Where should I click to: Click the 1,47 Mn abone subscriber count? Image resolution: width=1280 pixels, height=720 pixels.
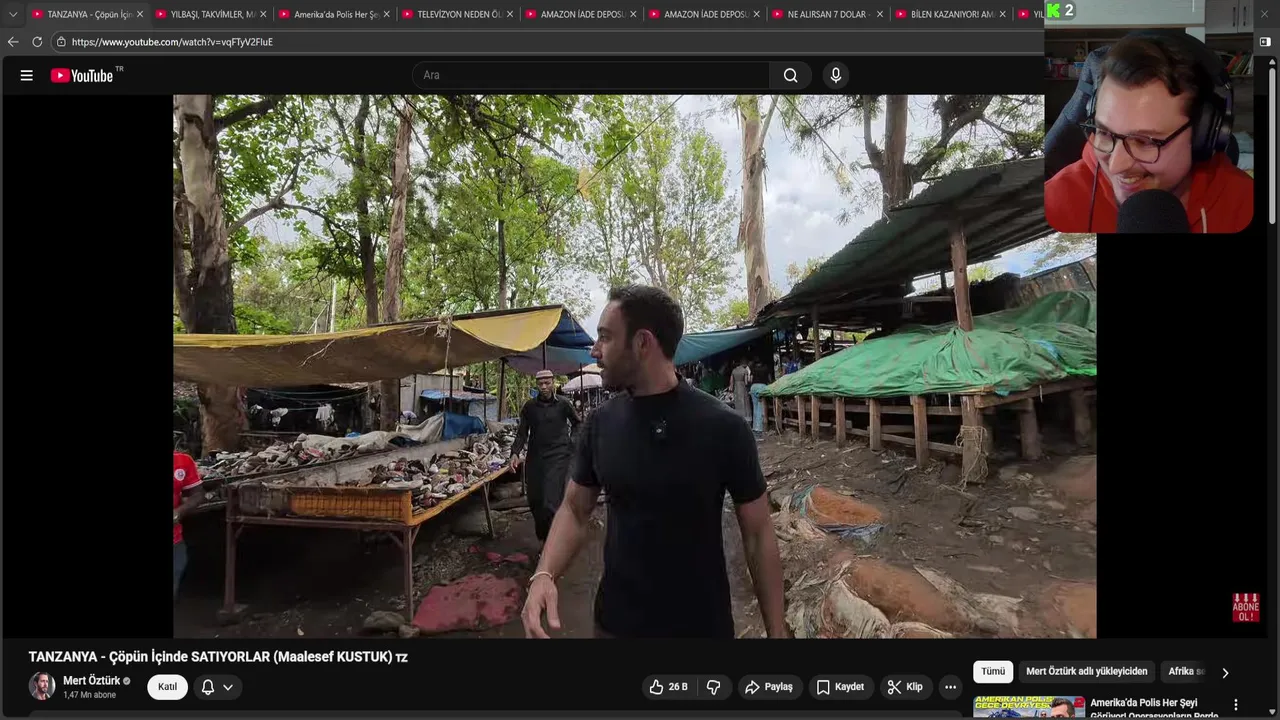pyautogui.click(x=90, y=695)
